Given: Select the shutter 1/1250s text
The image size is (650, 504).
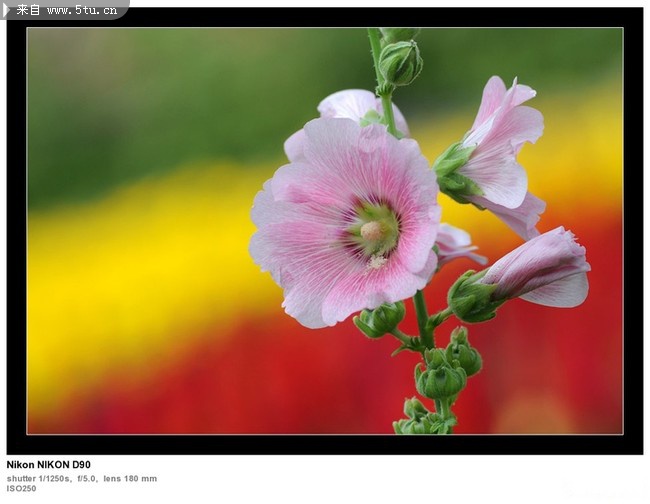Looking at the screenshot, I should 39,478.
